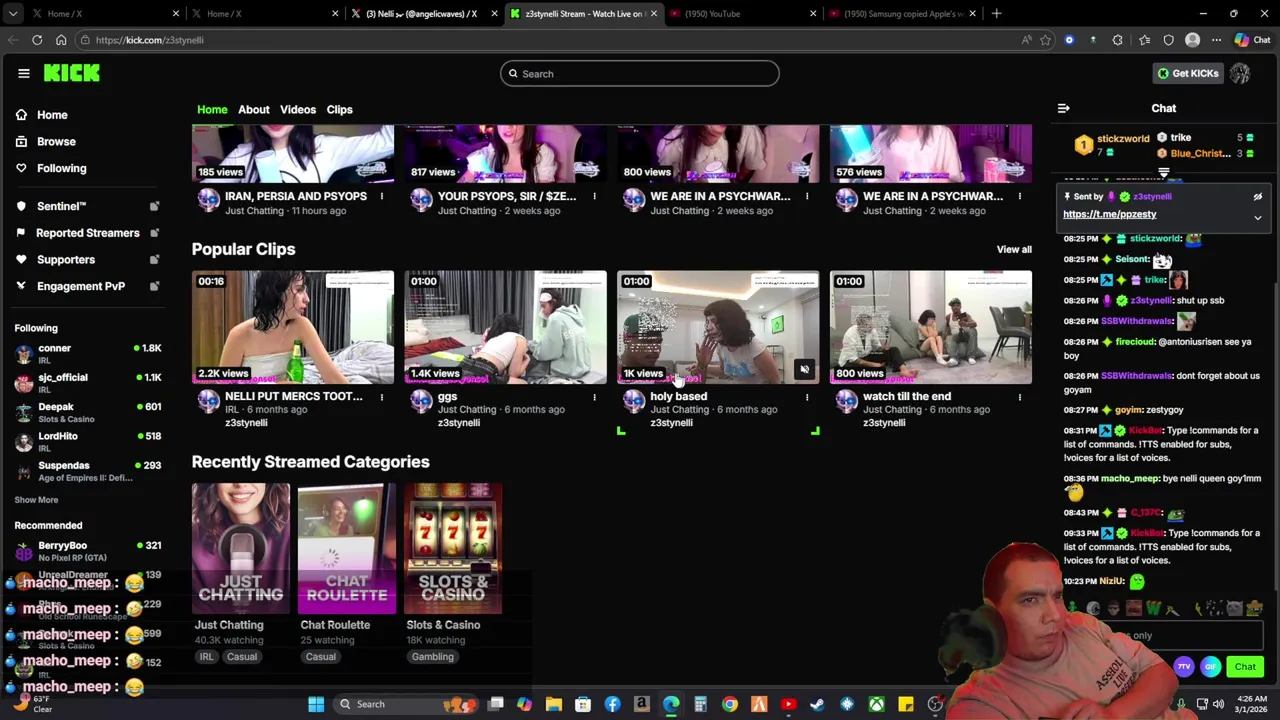Open the Slots & Casino category card

click(x=452, y=548)
